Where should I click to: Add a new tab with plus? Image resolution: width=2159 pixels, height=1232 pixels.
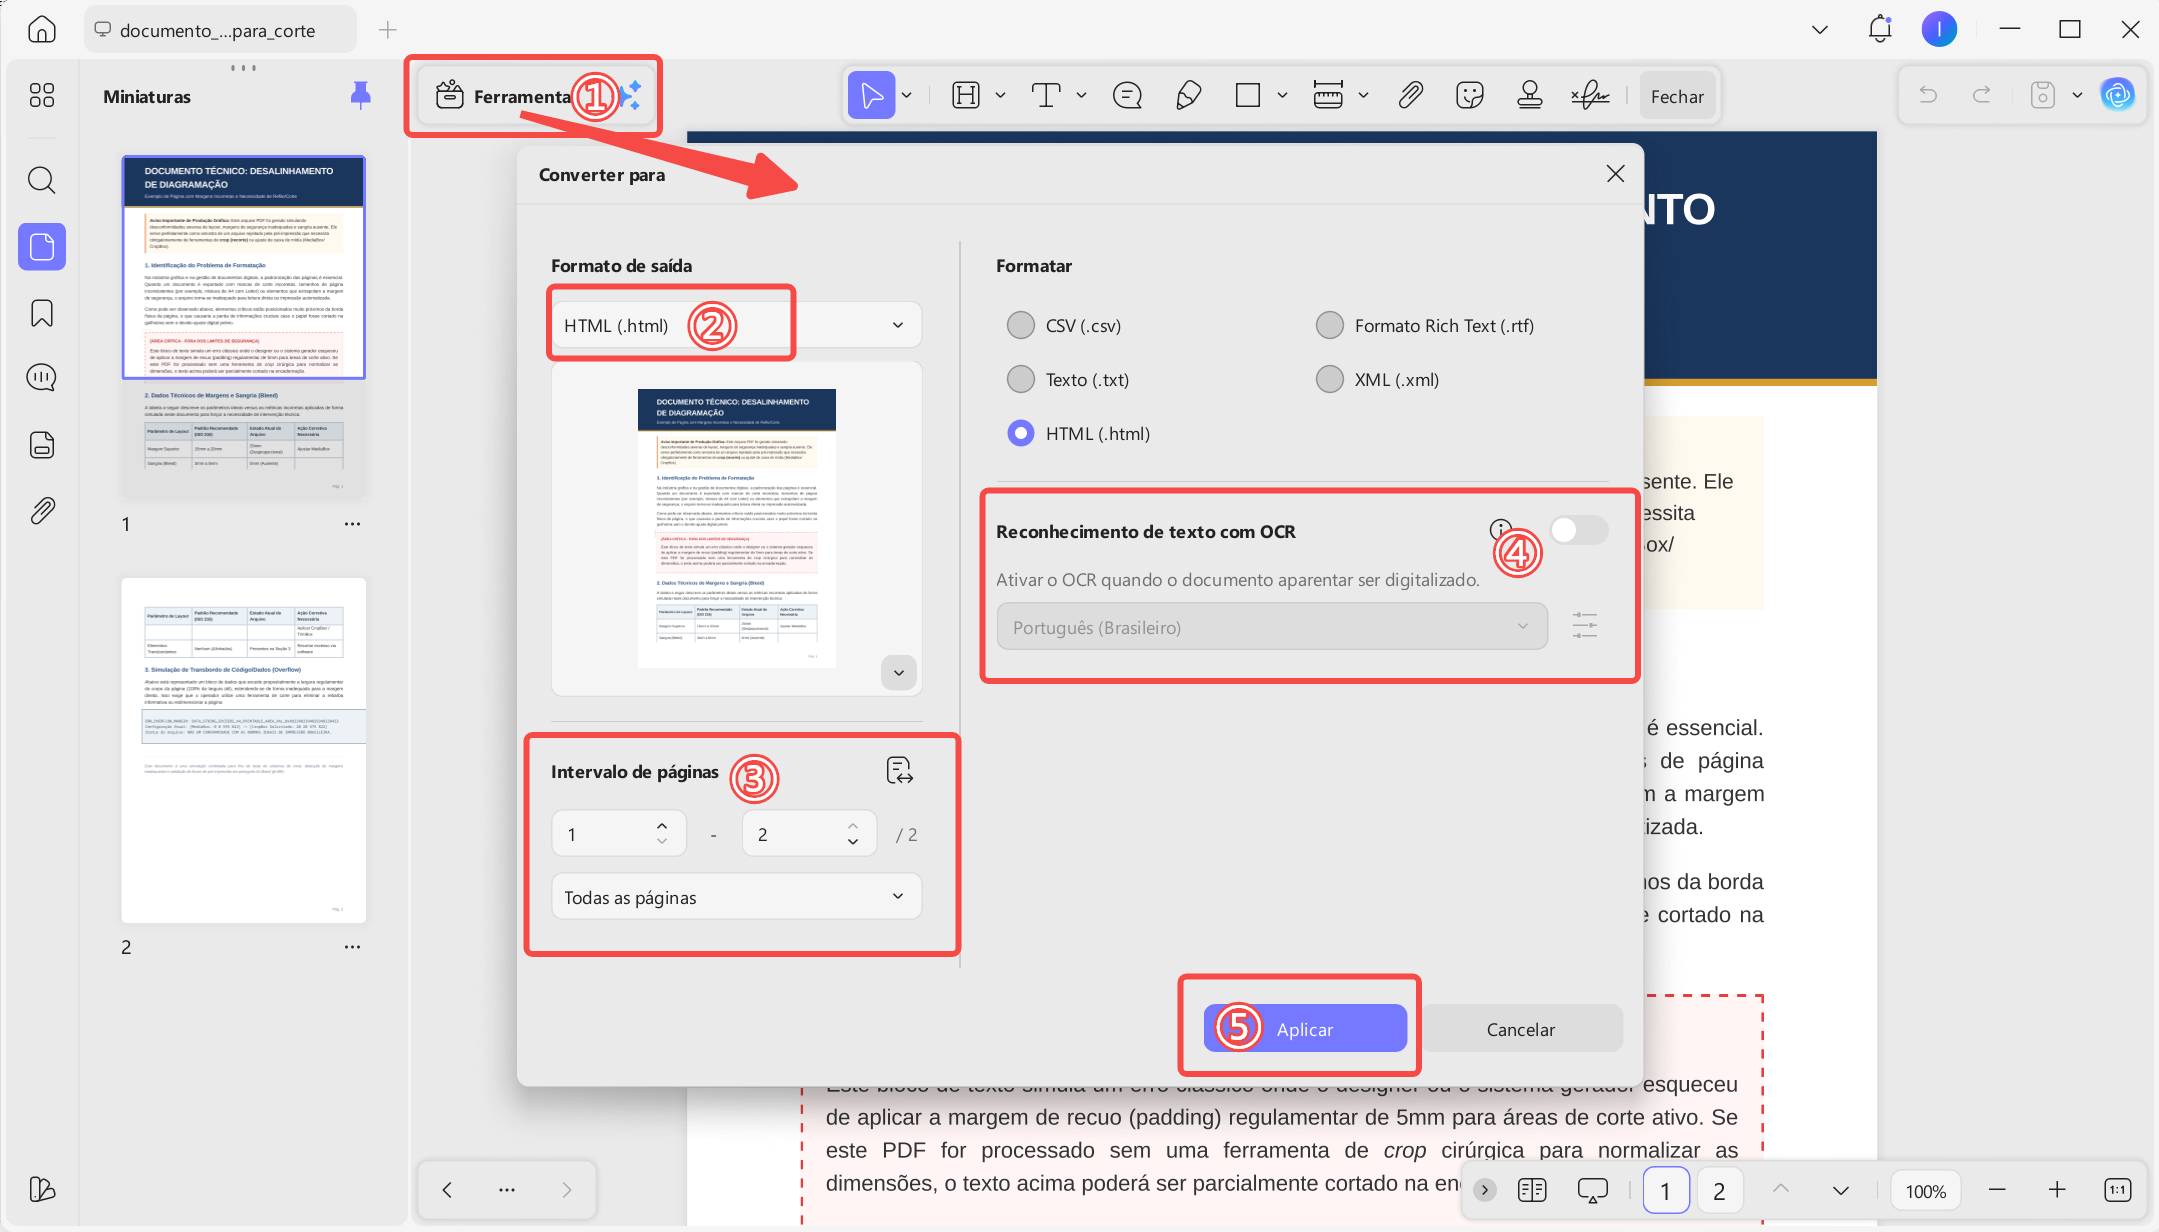(388, 30)
